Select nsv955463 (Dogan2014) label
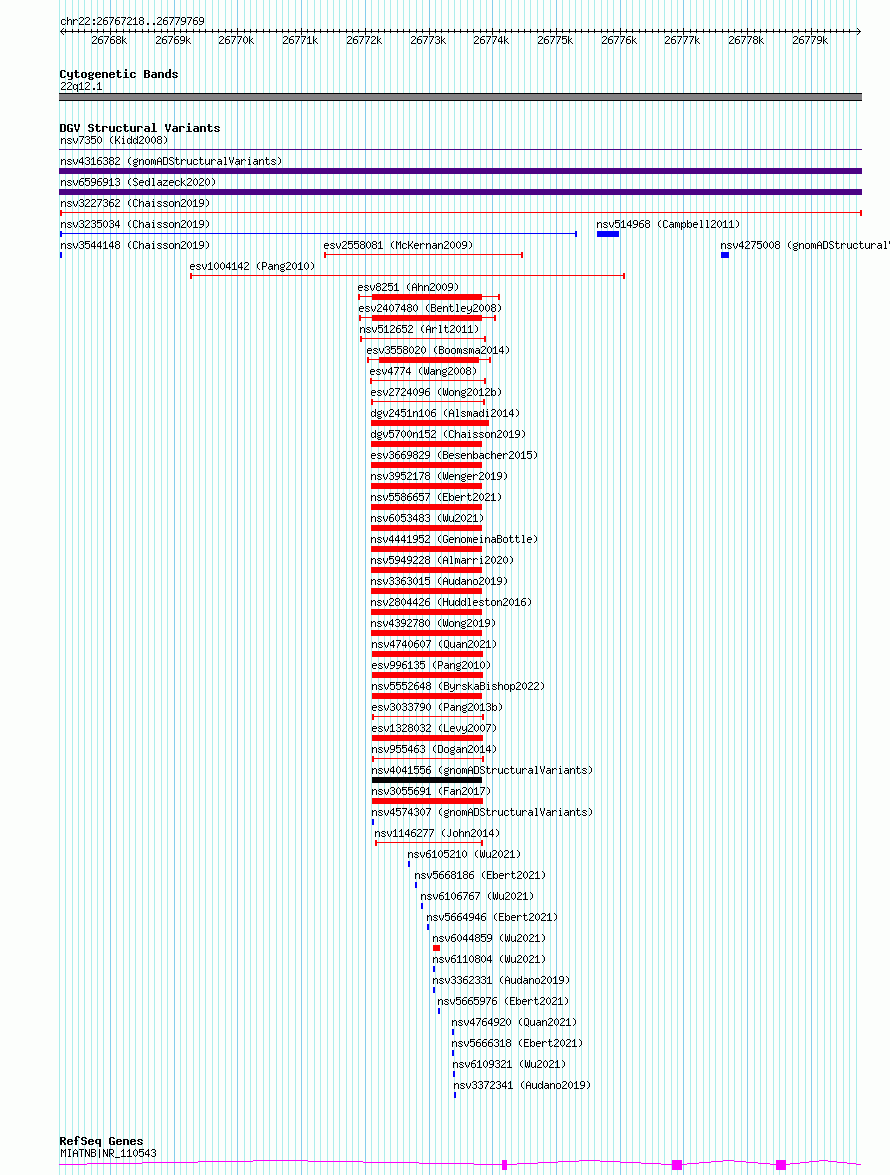Image resolution: width=890 pixels, height=1175 pixels. pyautogui.click(x=435, y=749)
